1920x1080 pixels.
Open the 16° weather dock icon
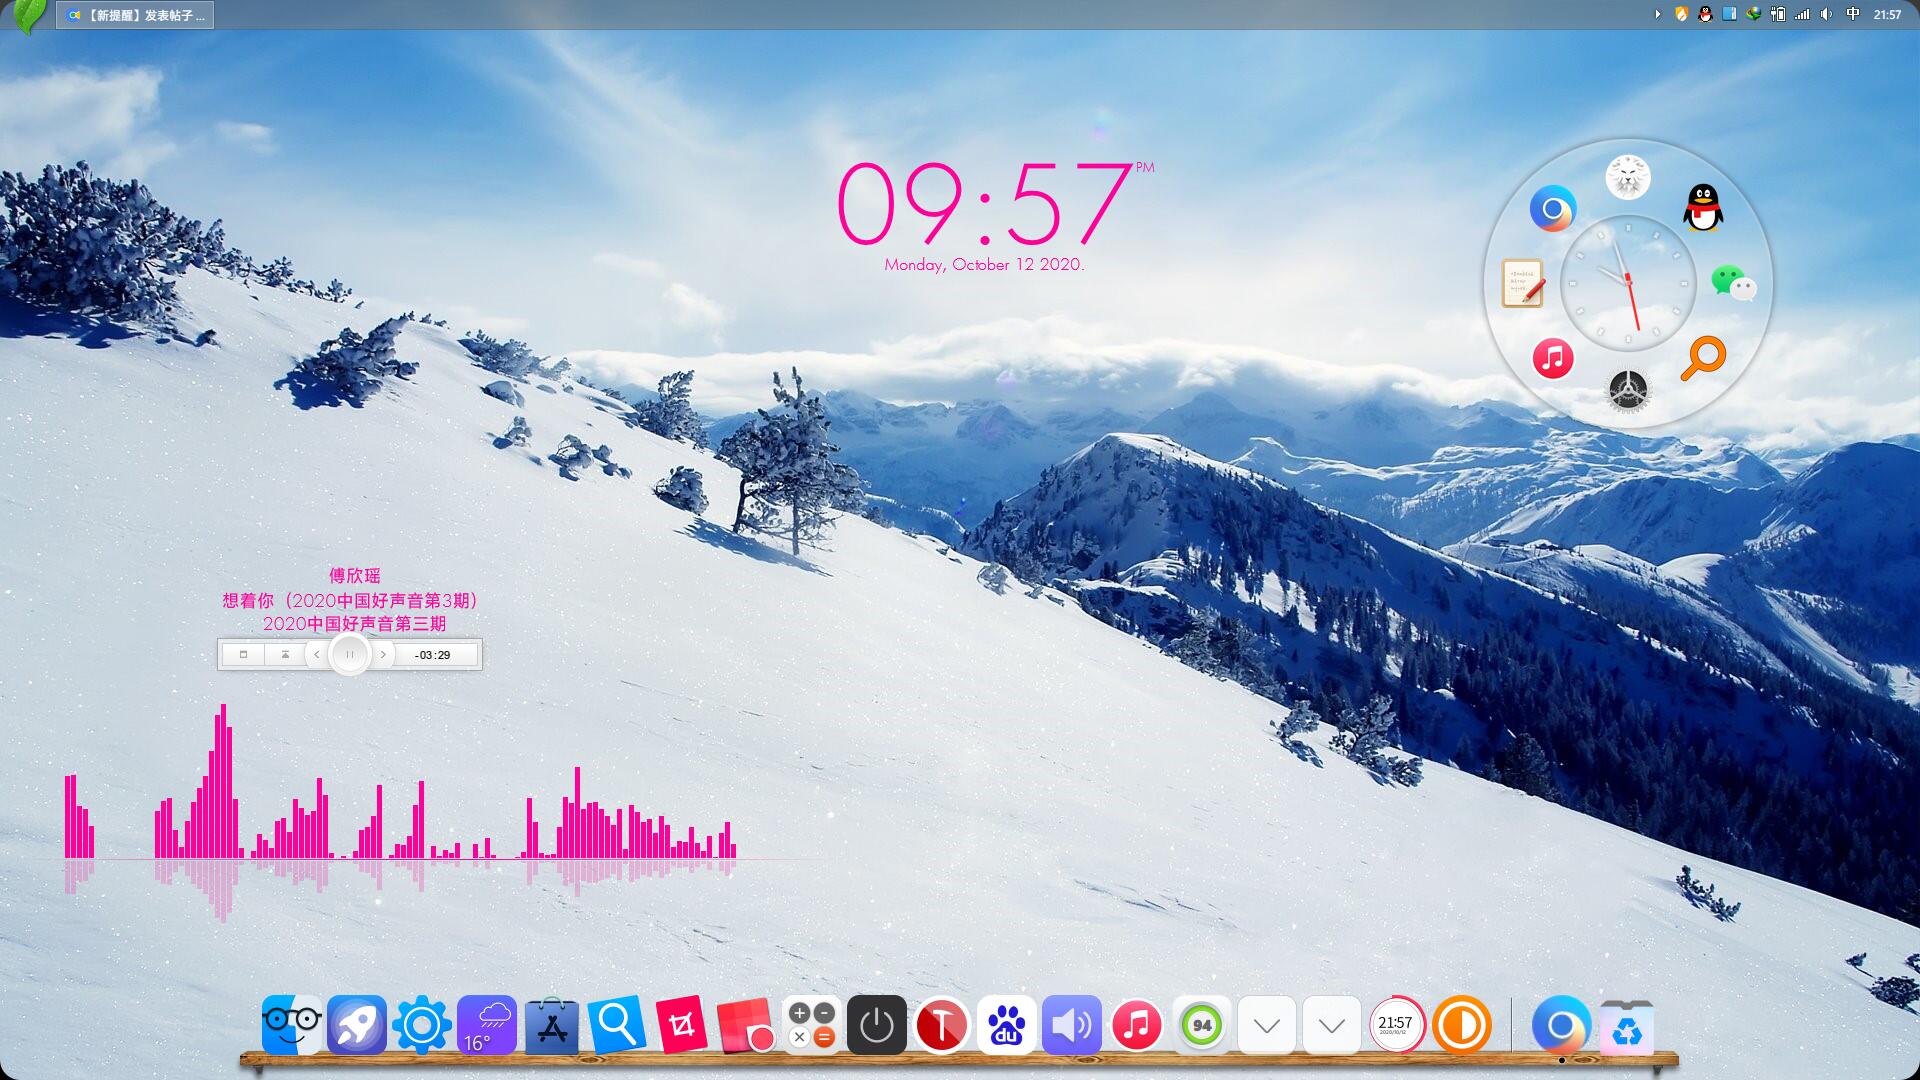(487, 1025)
